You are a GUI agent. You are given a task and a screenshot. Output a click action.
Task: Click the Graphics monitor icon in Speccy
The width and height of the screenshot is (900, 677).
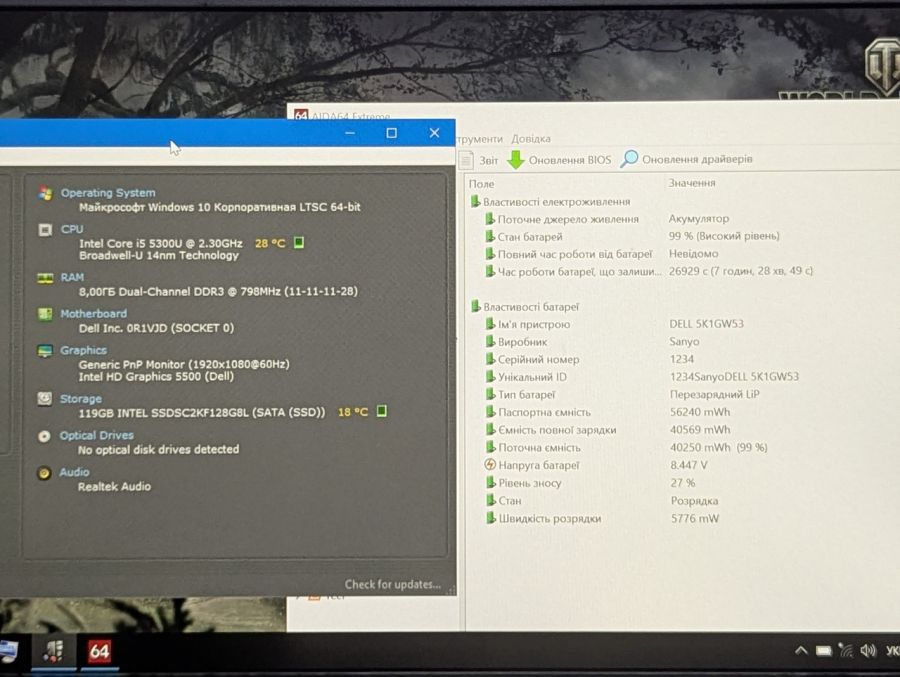(x=45, y=351)
